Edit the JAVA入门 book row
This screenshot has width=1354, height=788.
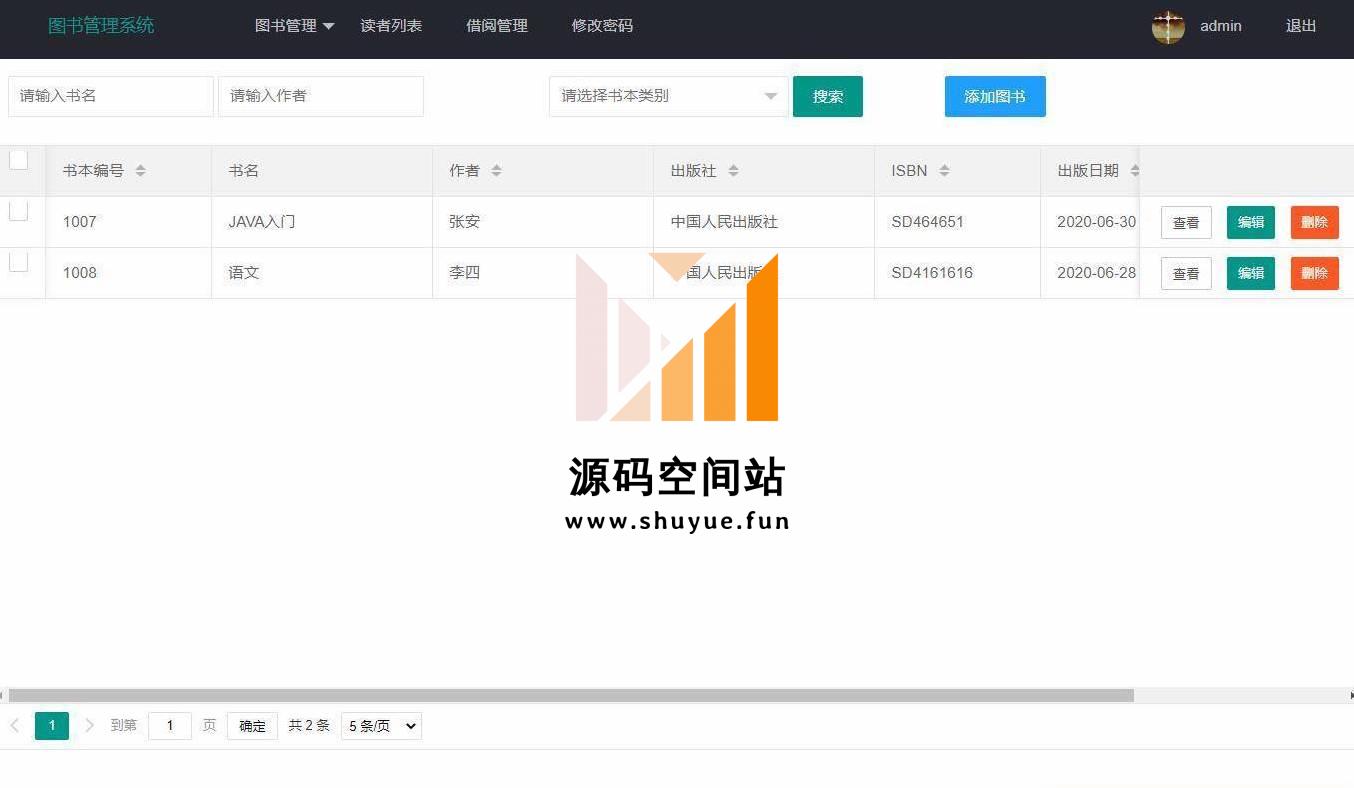tap(1251, 223)
